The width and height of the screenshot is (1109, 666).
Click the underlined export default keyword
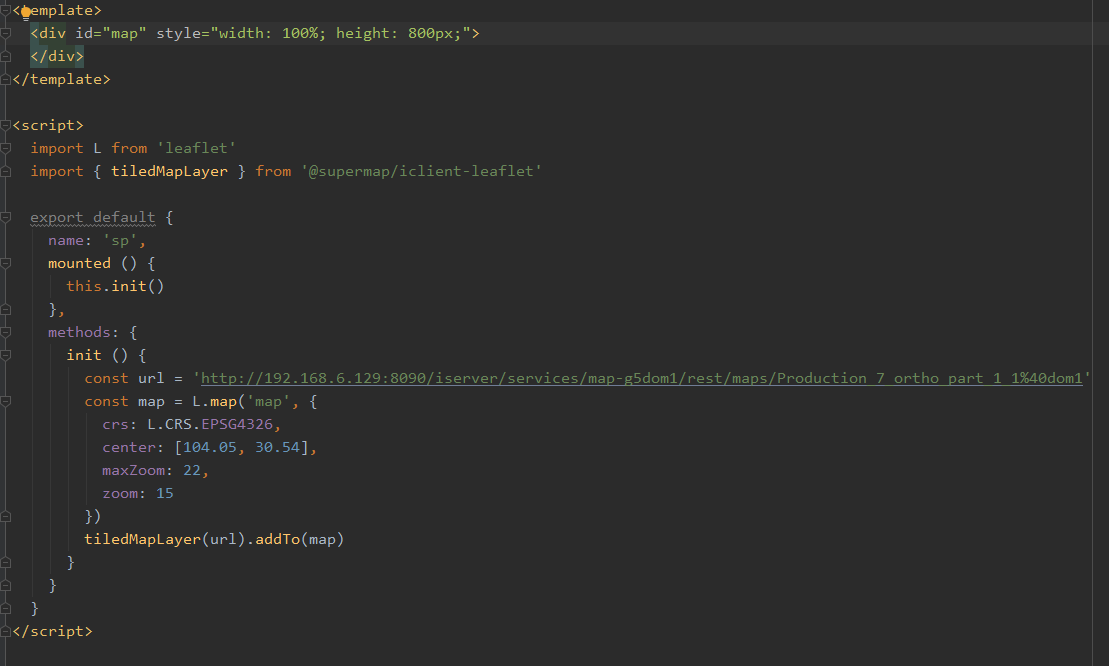(x=93, y=217)
